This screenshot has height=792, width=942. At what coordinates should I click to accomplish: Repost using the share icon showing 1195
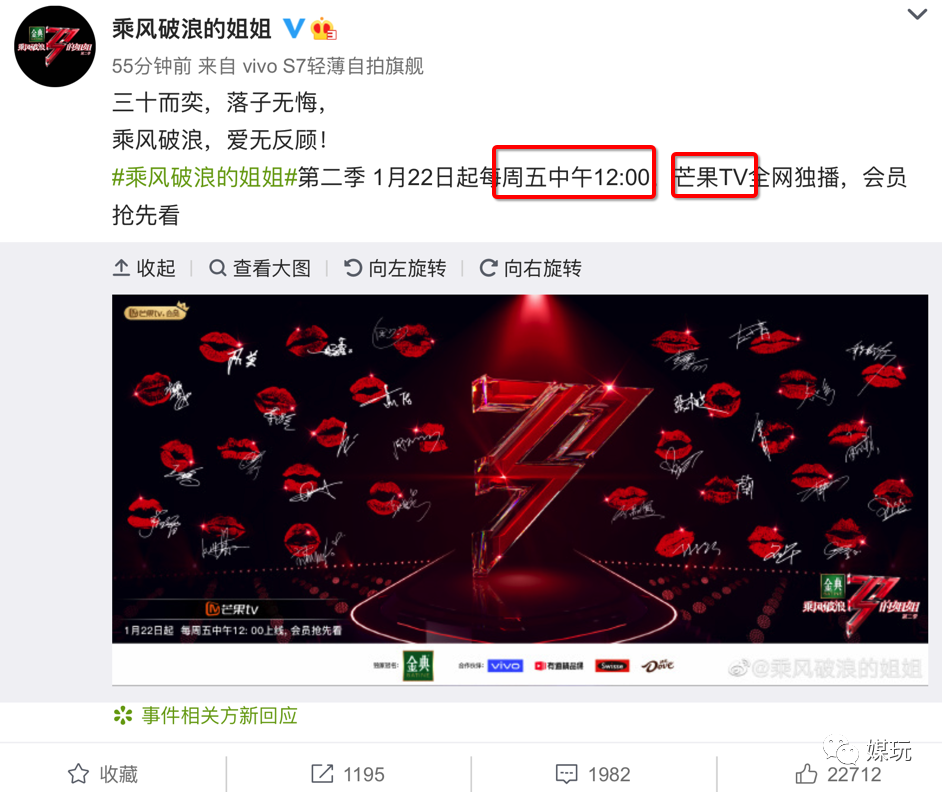tap(322, 774)
